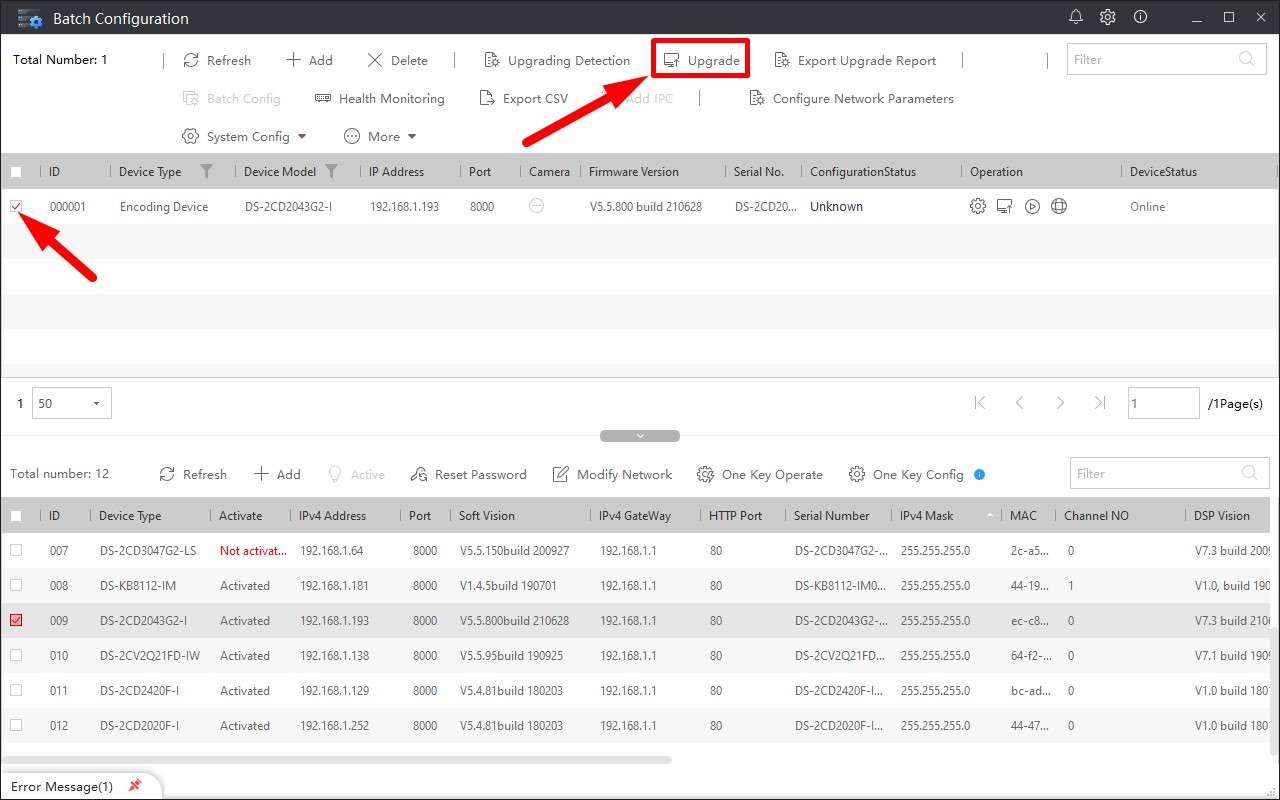Click the Upgrade button

pos(702,61)
